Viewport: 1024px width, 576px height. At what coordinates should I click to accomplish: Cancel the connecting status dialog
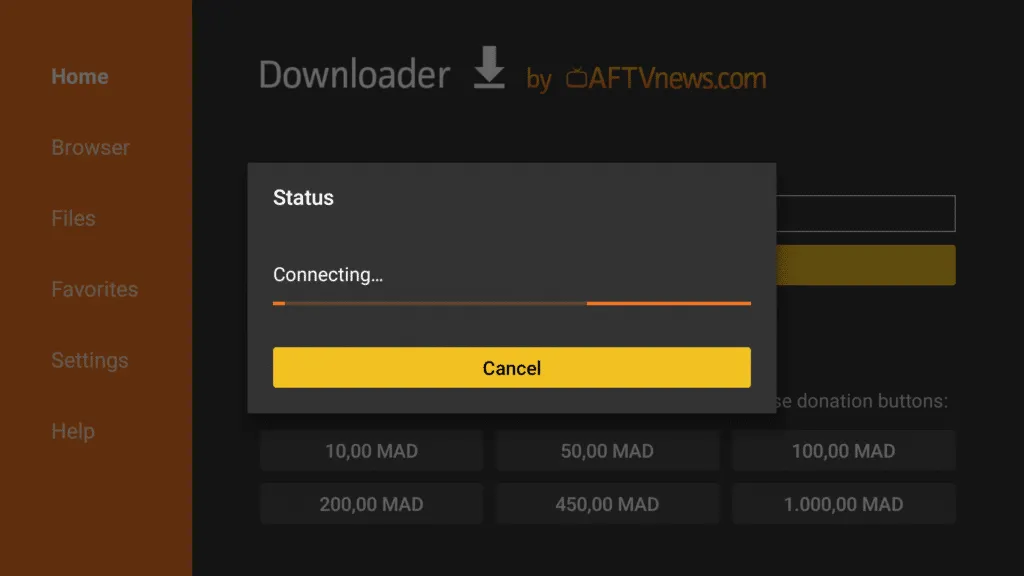point(511,367)
